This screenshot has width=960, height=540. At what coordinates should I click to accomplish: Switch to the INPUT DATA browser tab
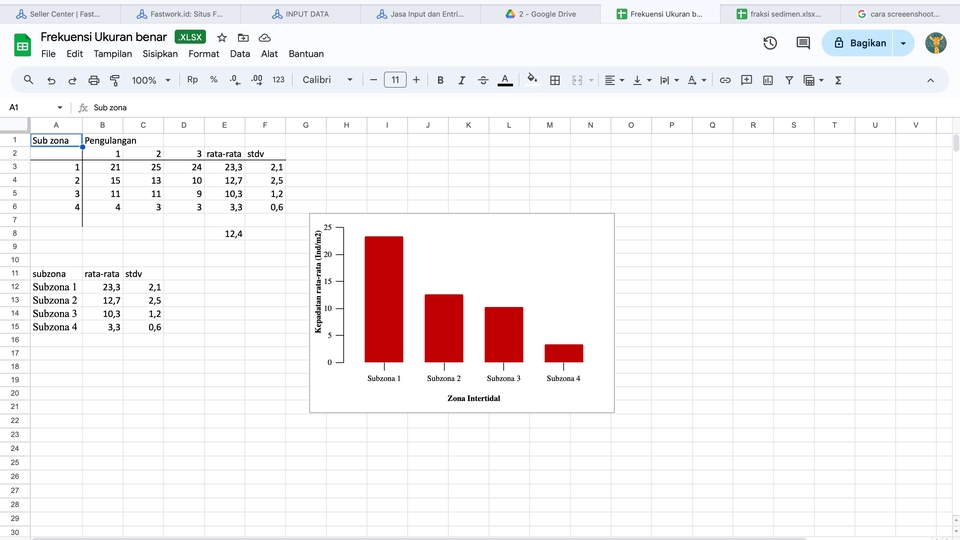click(300, 13)
